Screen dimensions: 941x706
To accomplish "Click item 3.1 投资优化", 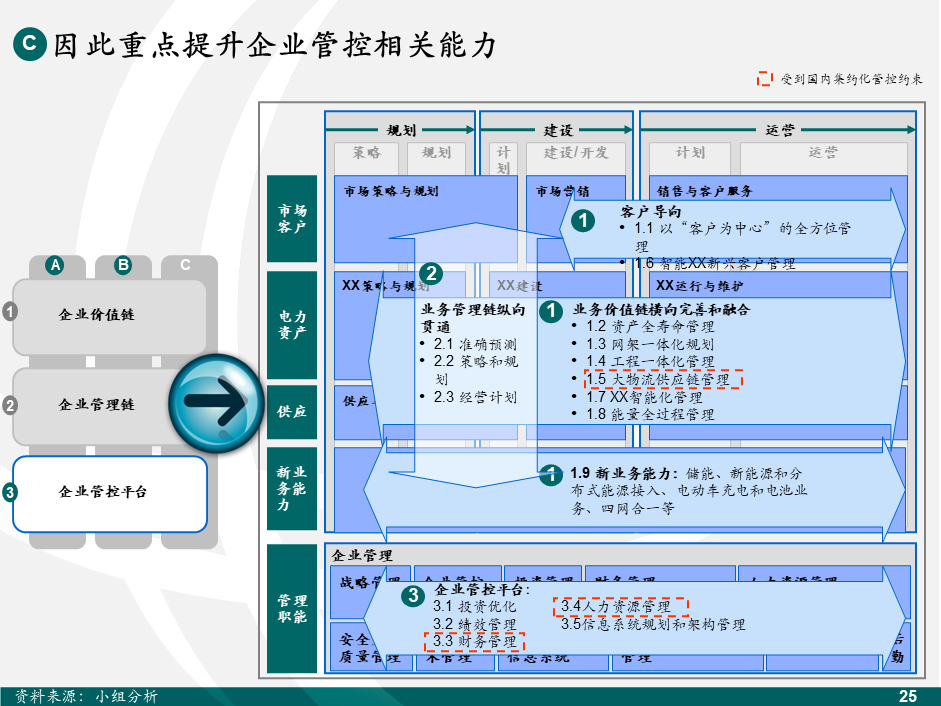I will [474, 607].
